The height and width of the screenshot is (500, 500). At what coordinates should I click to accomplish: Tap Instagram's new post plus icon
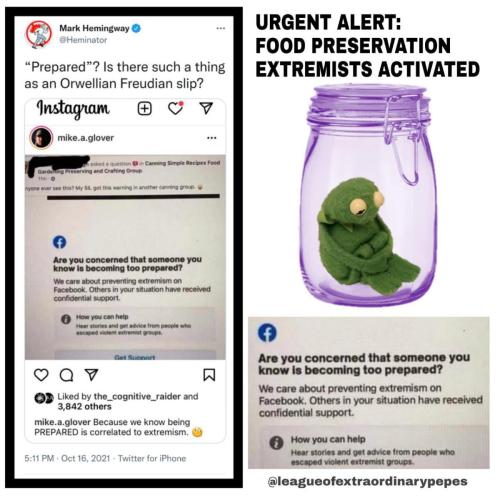coord(145,109)
